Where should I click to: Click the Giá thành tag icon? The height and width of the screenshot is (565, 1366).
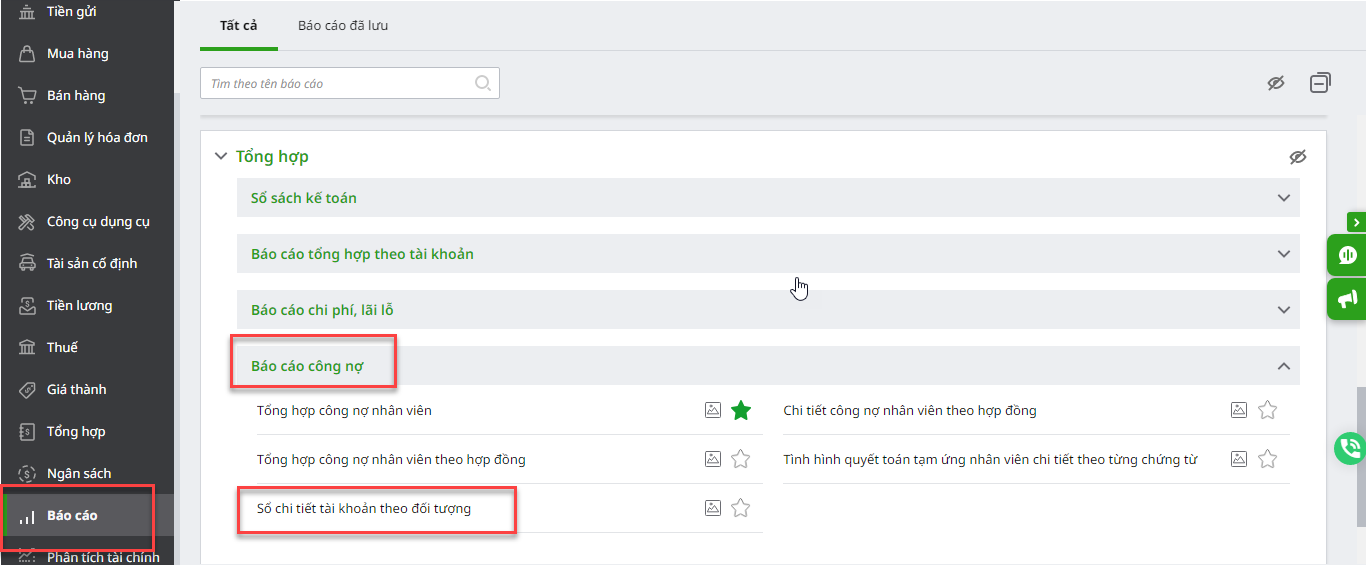click(27, 390)
